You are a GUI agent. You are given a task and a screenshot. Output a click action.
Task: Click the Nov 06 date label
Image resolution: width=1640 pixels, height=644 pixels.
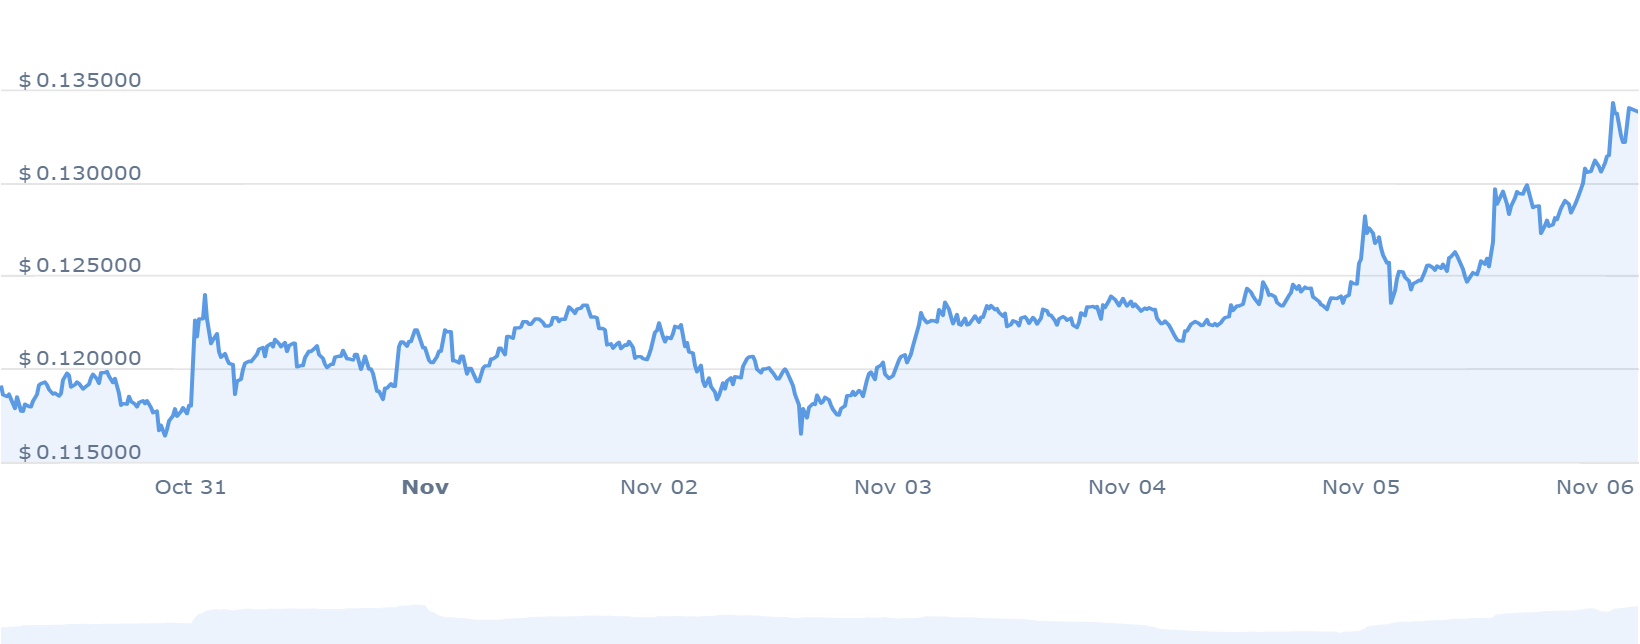(1595, 487)
